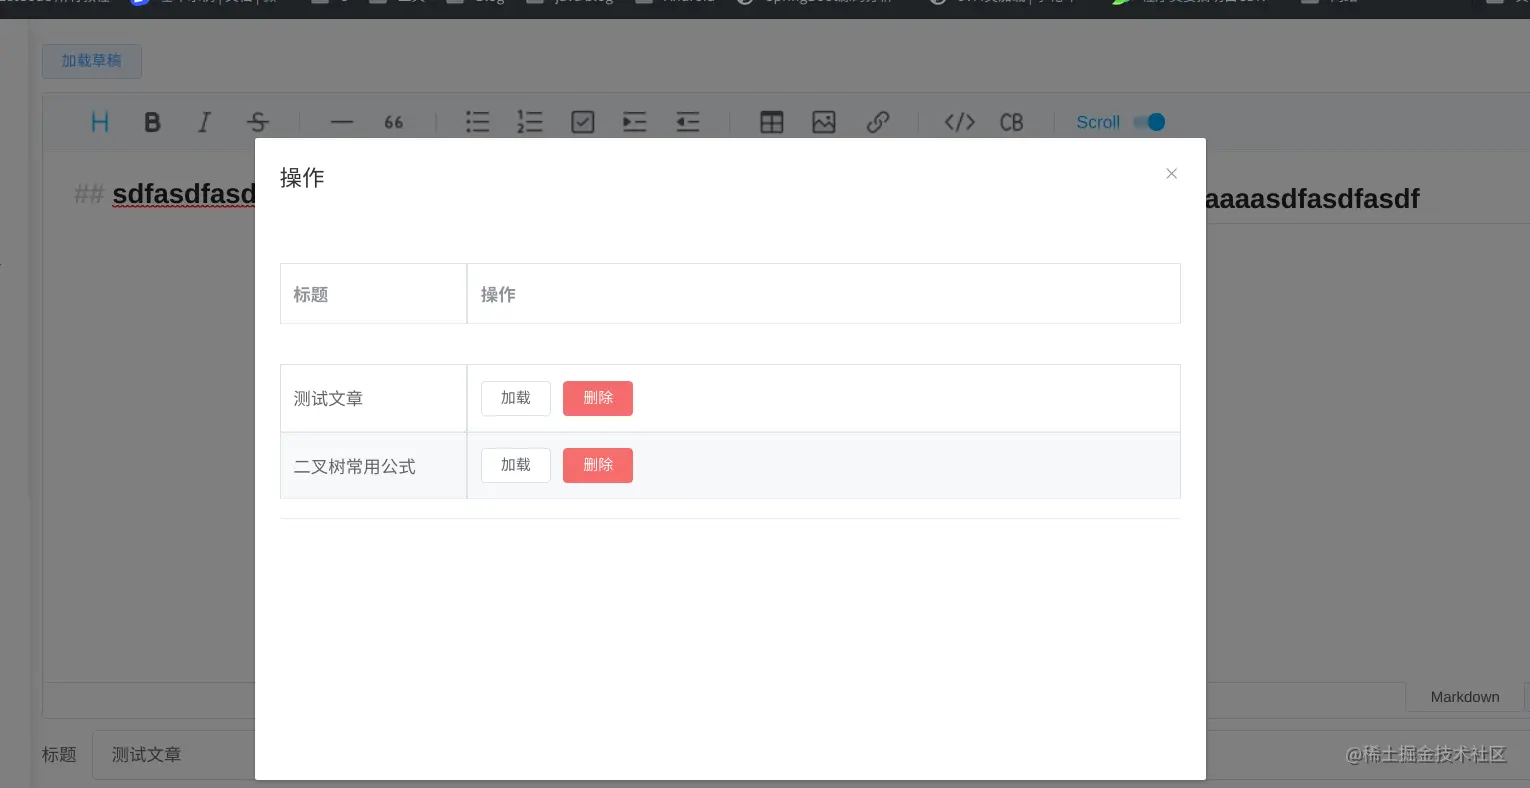The image size is (1530, 788).
Task: Apply strikethrough formatting icon
Action: click(x=257, y=122)
